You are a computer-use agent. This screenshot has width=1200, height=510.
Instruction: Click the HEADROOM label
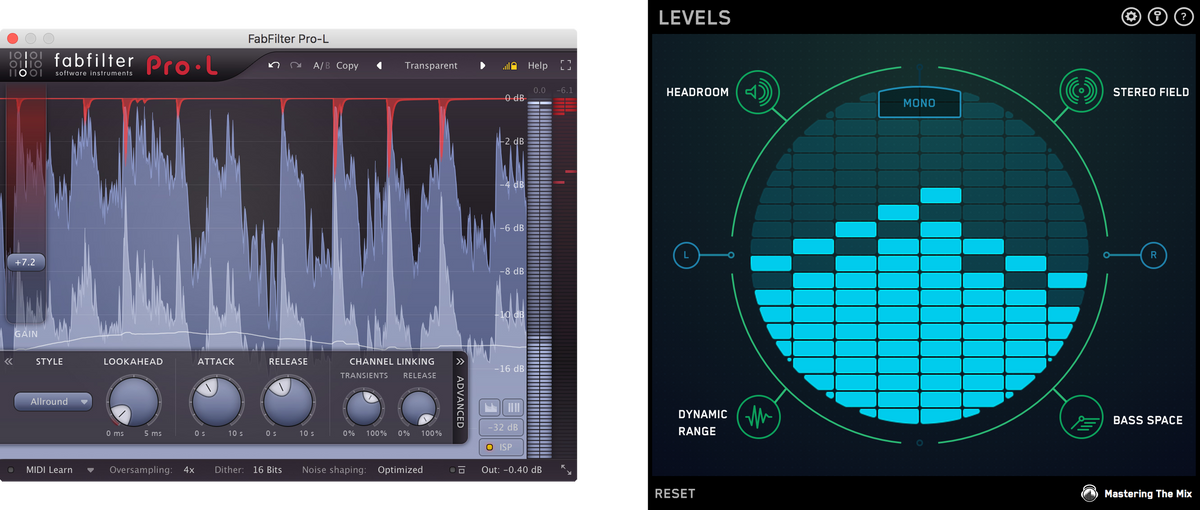(697, 92)
